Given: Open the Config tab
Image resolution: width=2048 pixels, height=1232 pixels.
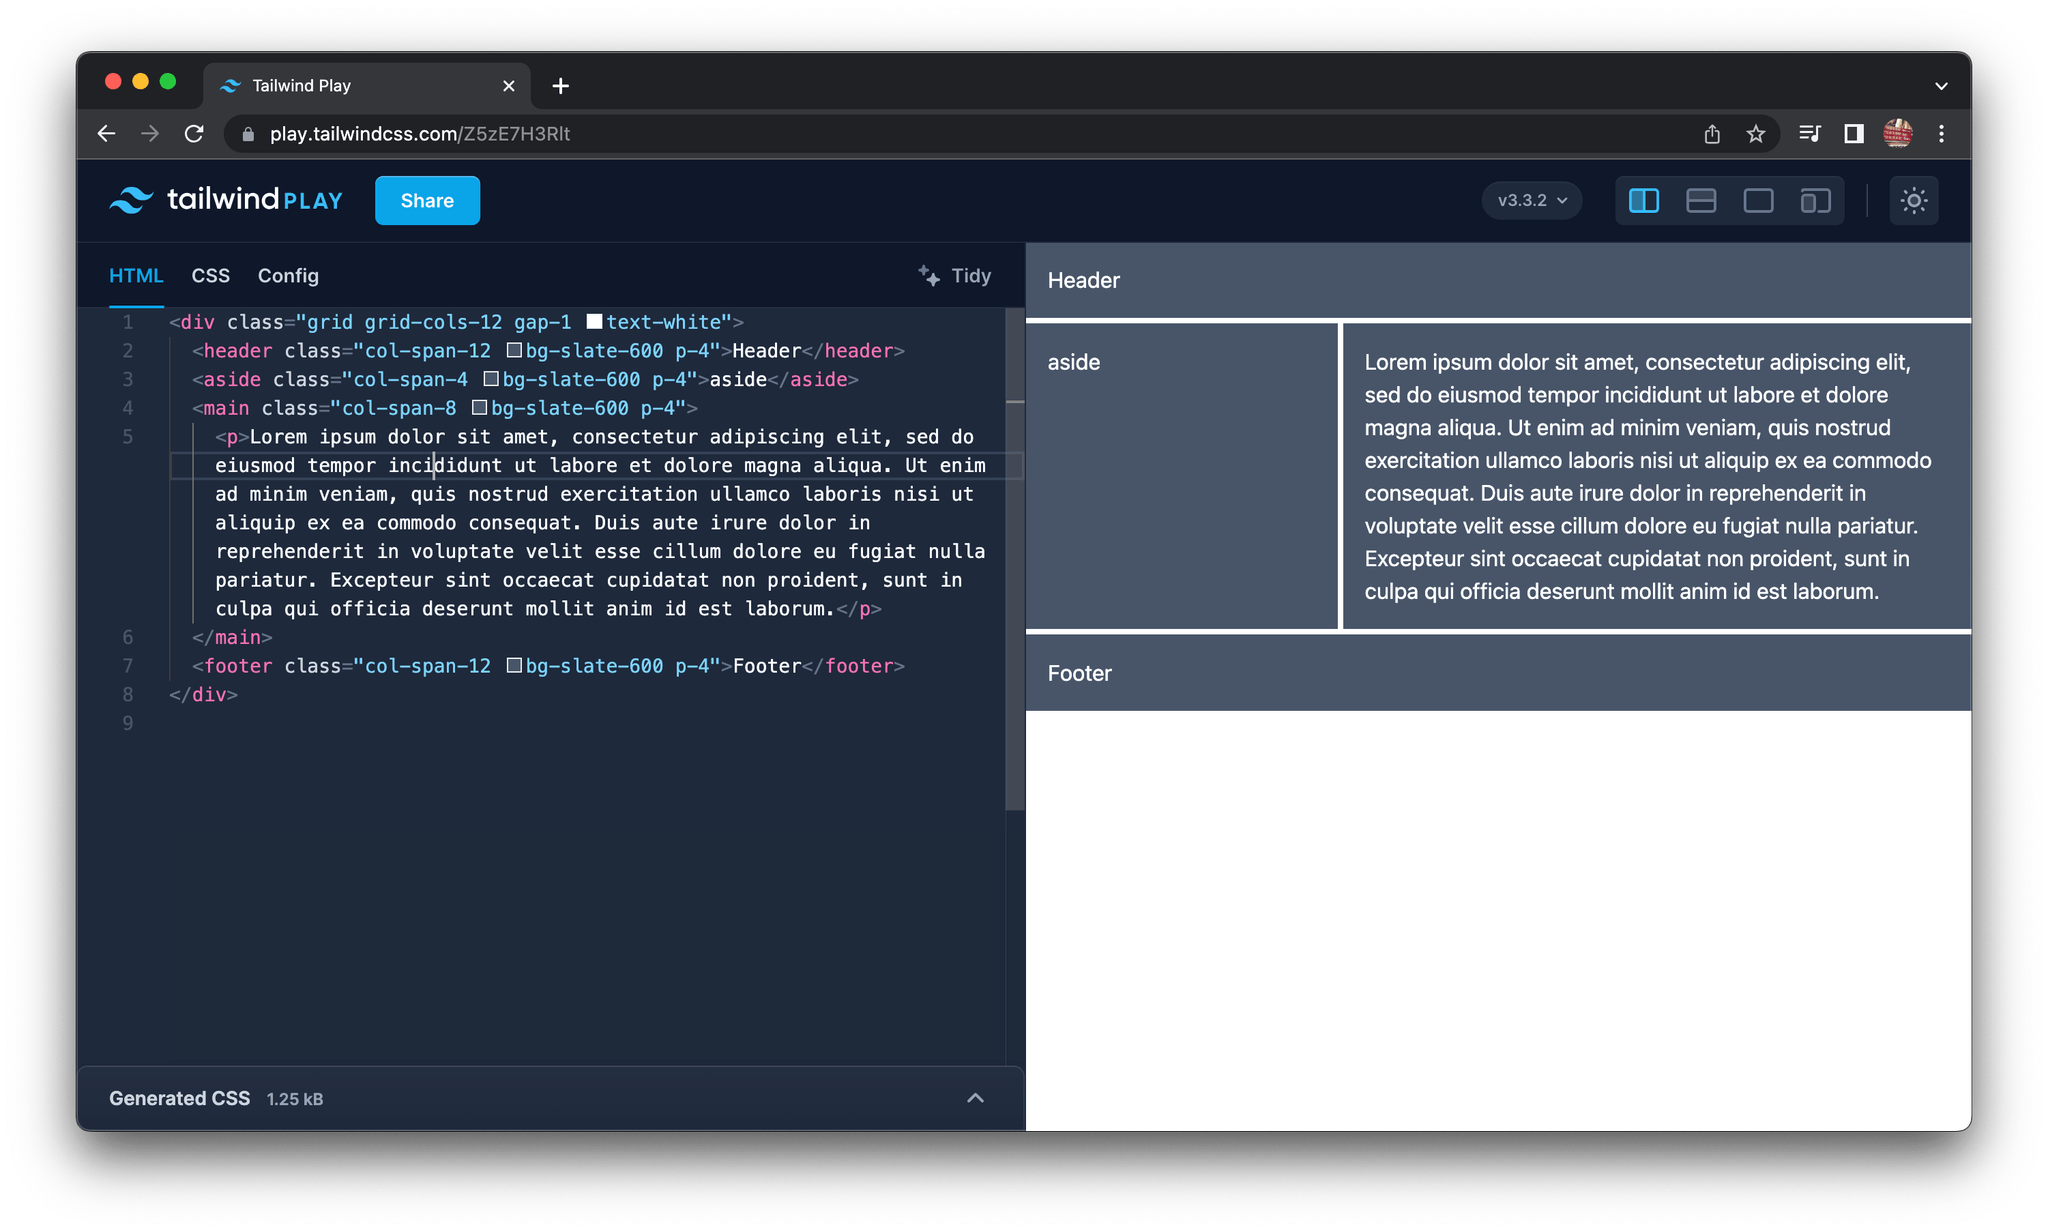Looking at the screenshot, I should click(288, 275).
